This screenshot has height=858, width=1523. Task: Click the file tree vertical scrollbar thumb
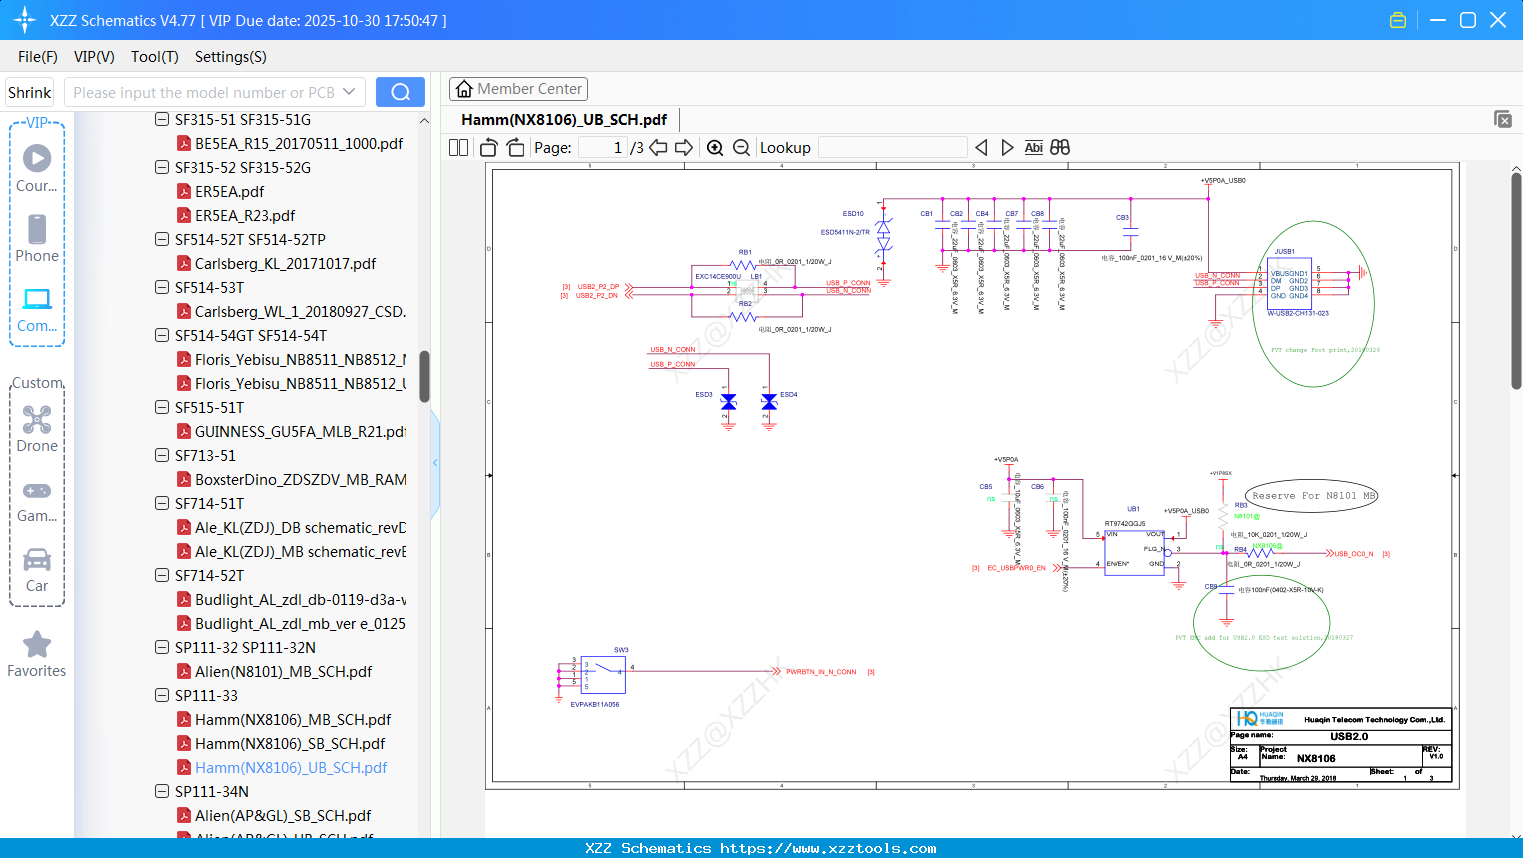click(424, 375)
